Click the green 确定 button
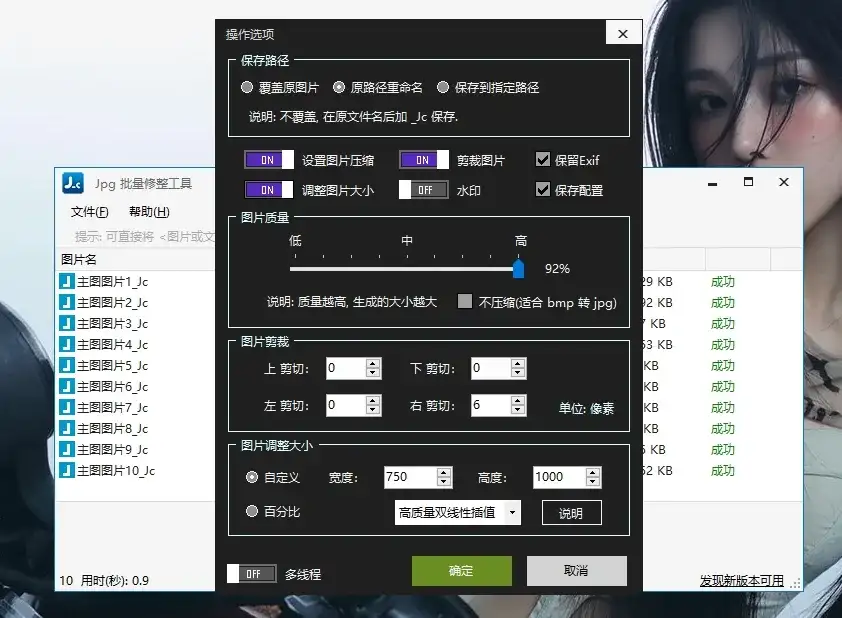Screen dimensions: 842x618 [461, 571]
